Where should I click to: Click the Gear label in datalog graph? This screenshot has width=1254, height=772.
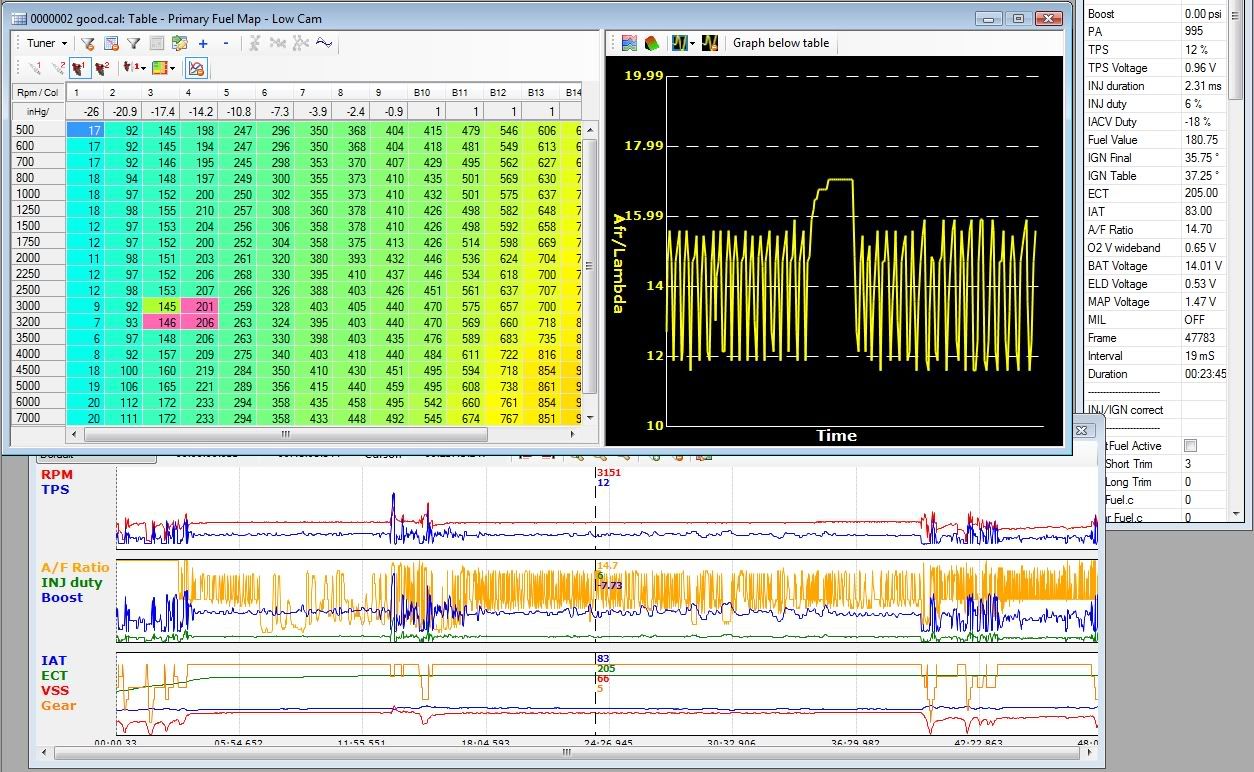tap(58, 705)
